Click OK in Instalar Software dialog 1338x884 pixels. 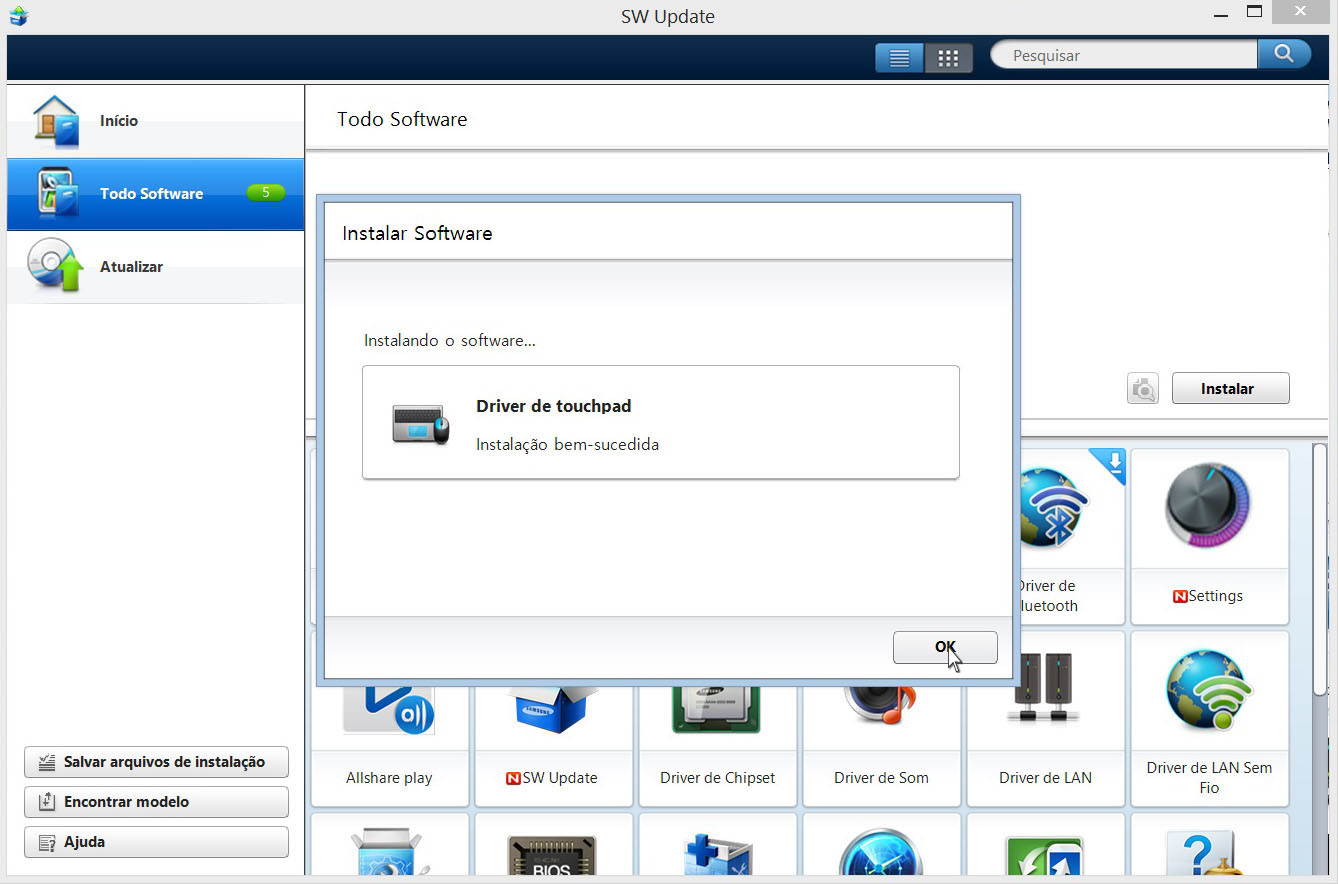coord(945,647)
